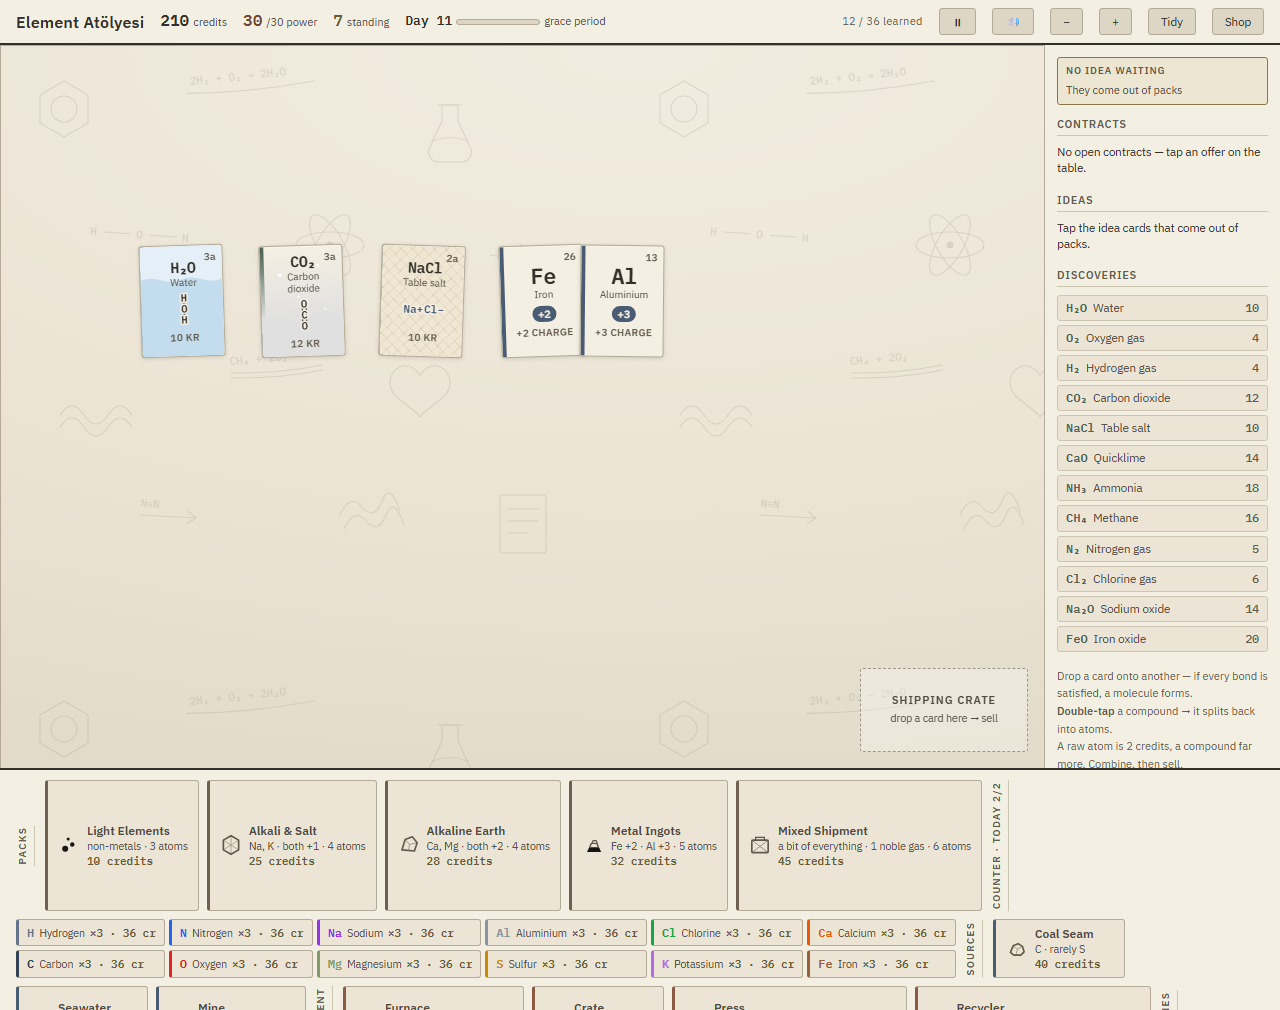The image size is (1280, 1010).
Task: Buy the Light Elements pack for 10 credits
Action: (122, 845)
